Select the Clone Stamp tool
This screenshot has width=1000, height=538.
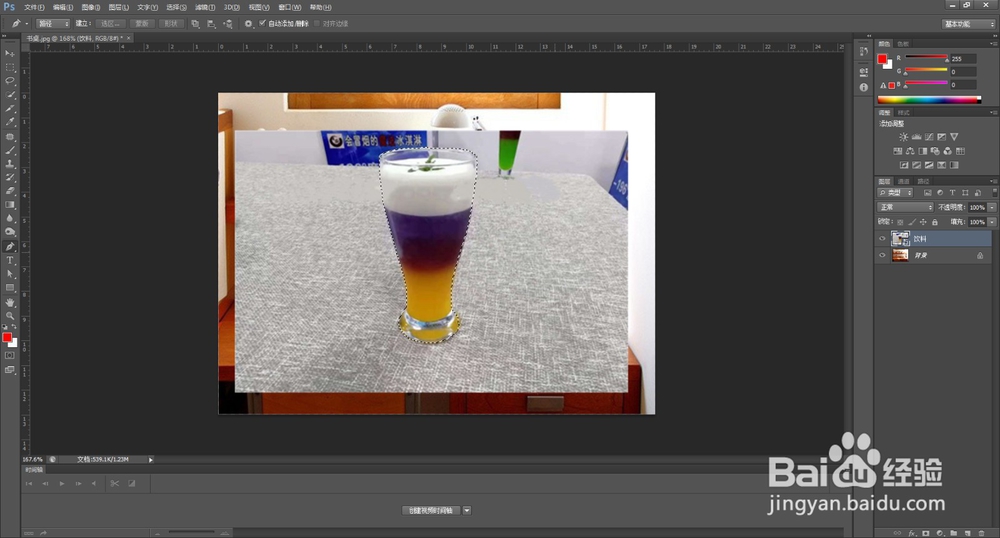tap(10, 164)
